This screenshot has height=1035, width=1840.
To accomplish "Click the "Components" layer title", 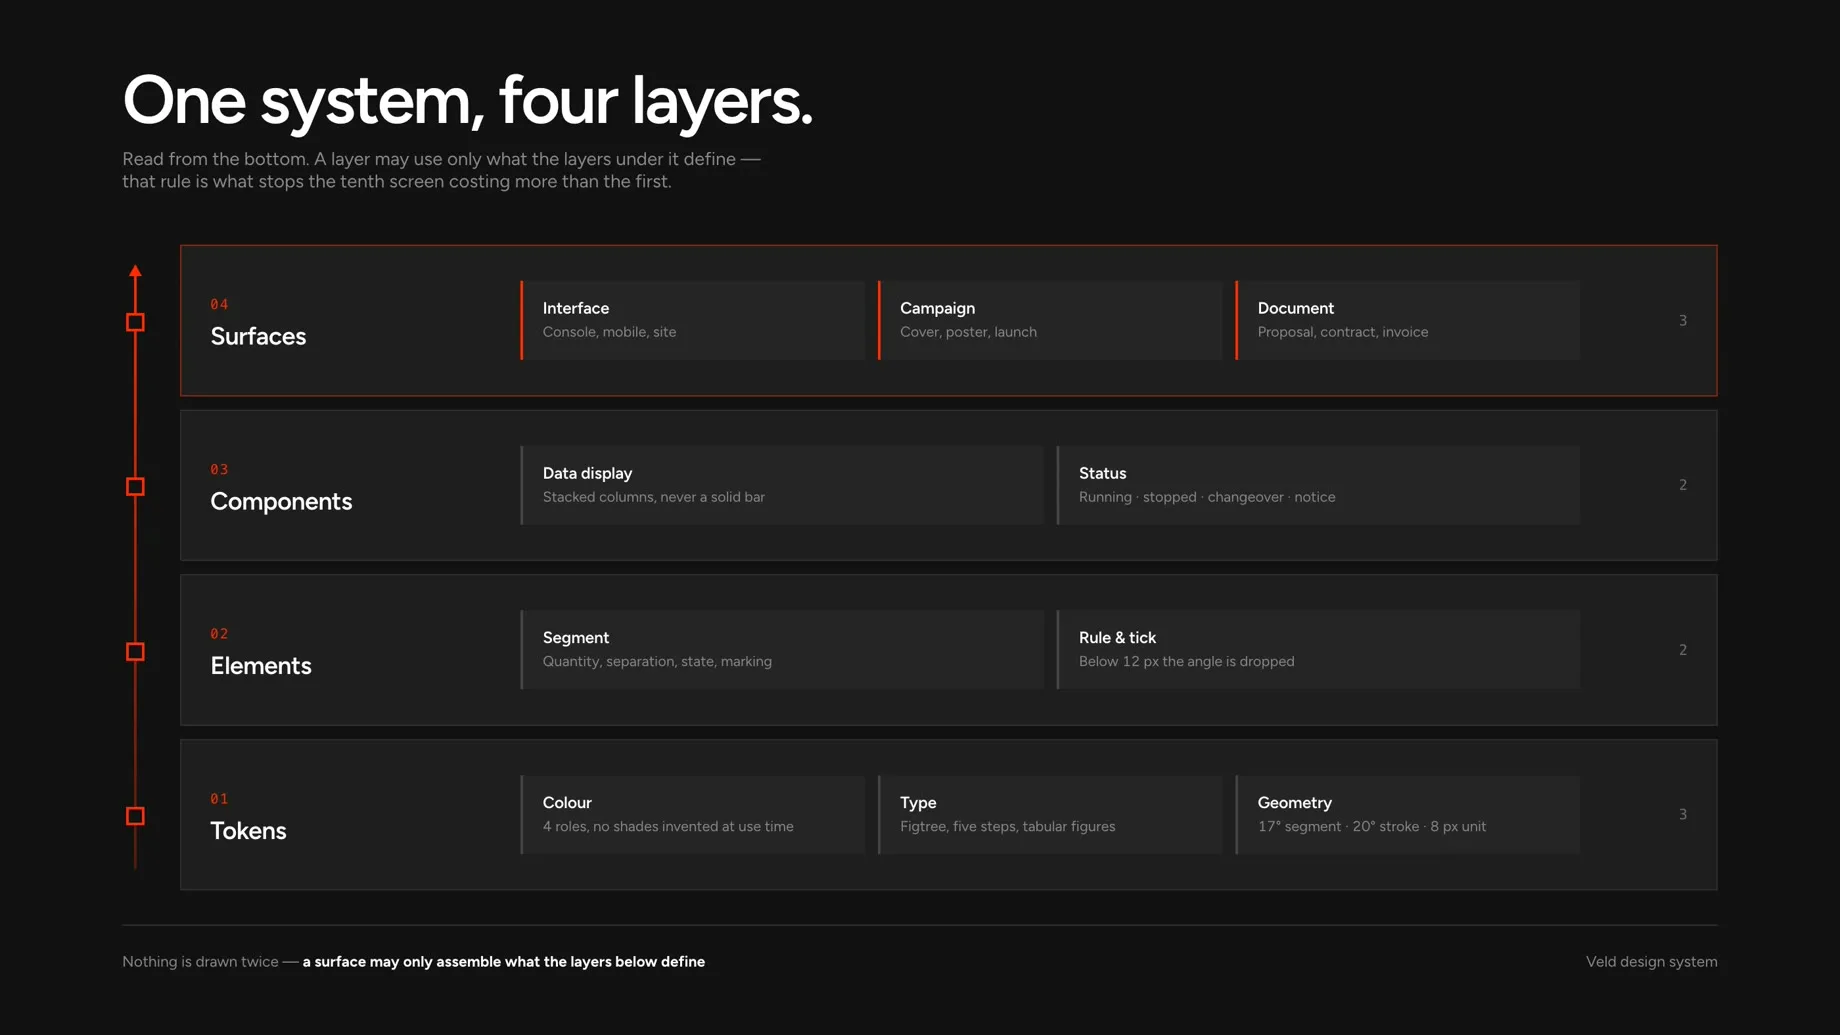I will [281, 501].
